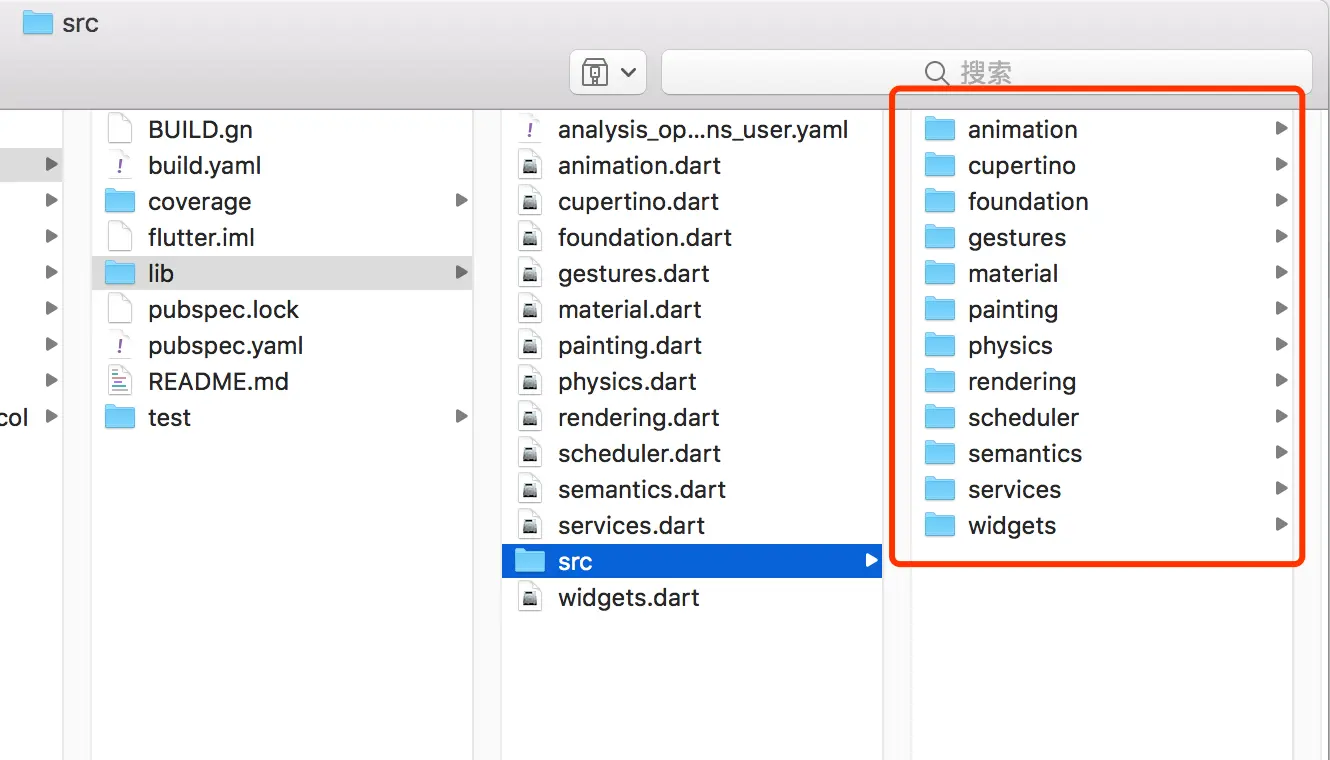Image resolution: width=1330 pixels, height=760 pixels.
Task: Open the toolbar action dropdown button
Action: pyautogui.click(x=608, y=72)
